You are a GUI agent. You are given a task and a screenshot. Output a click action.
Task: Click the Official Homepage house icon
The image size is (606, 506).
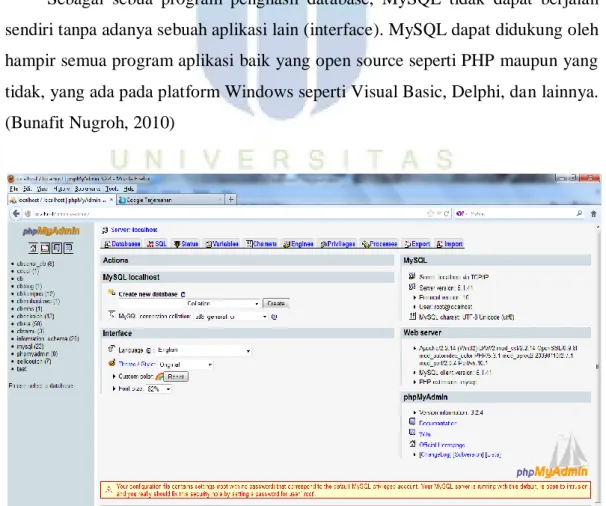(412, 444)
